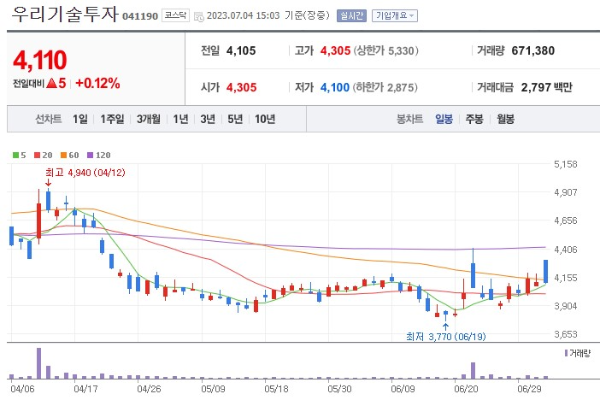Click the 06/29 date axis label

tap(529, 389)
